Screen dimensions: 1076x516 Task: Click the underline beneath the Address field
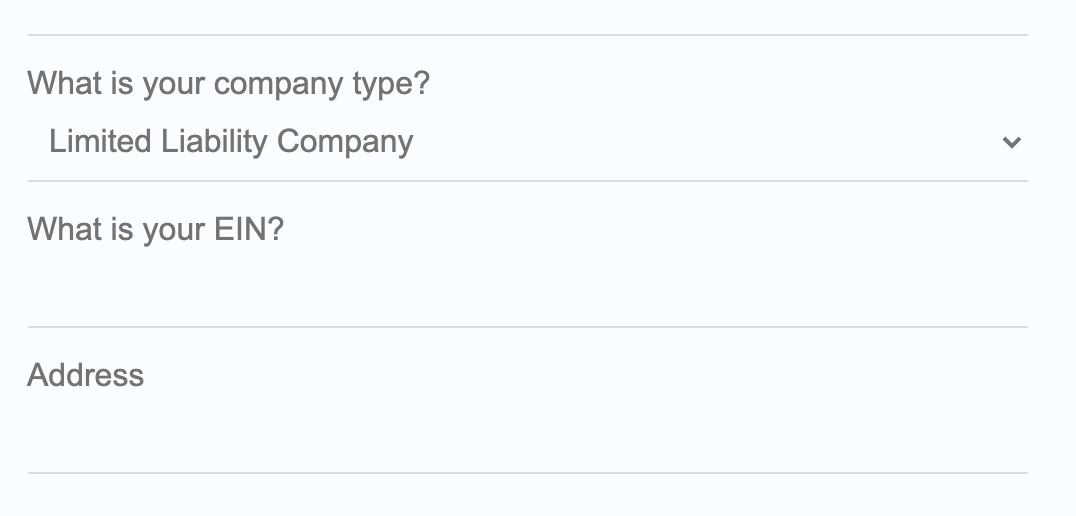[x=527, y=472]
